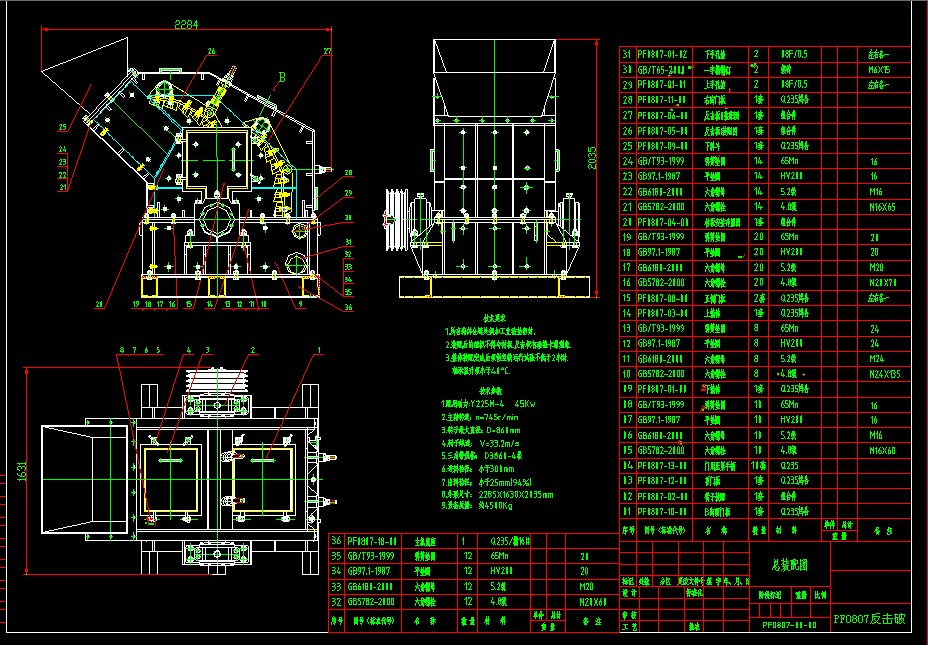The width and height of the screenshot is (928, 645).
Task: Select the M6X15 remark cell
Action: (x=879, y=69)
